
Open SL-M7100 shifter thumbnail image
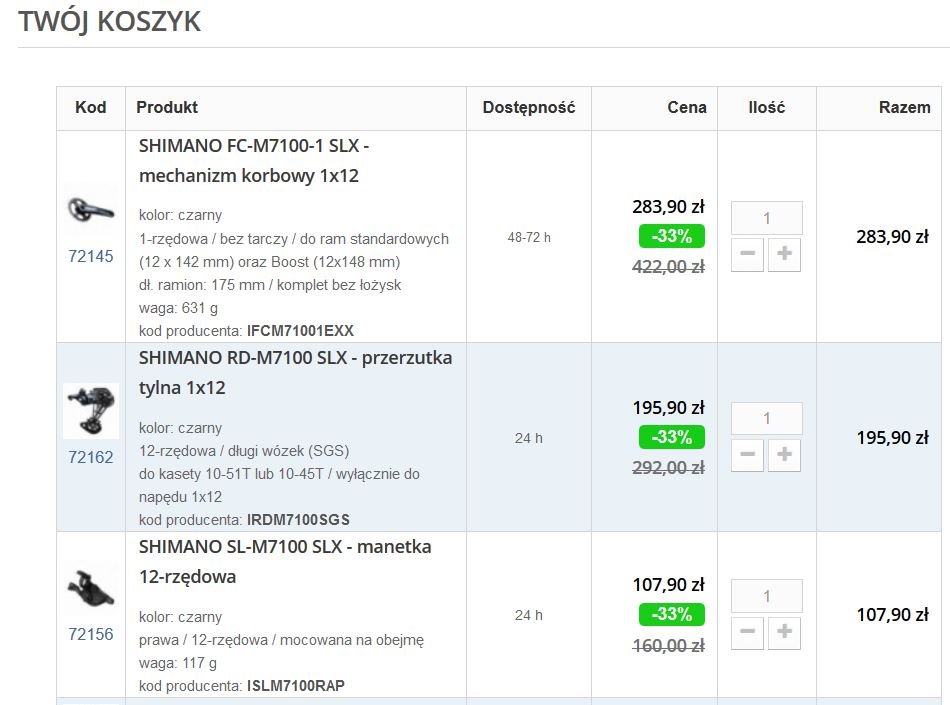91,588
